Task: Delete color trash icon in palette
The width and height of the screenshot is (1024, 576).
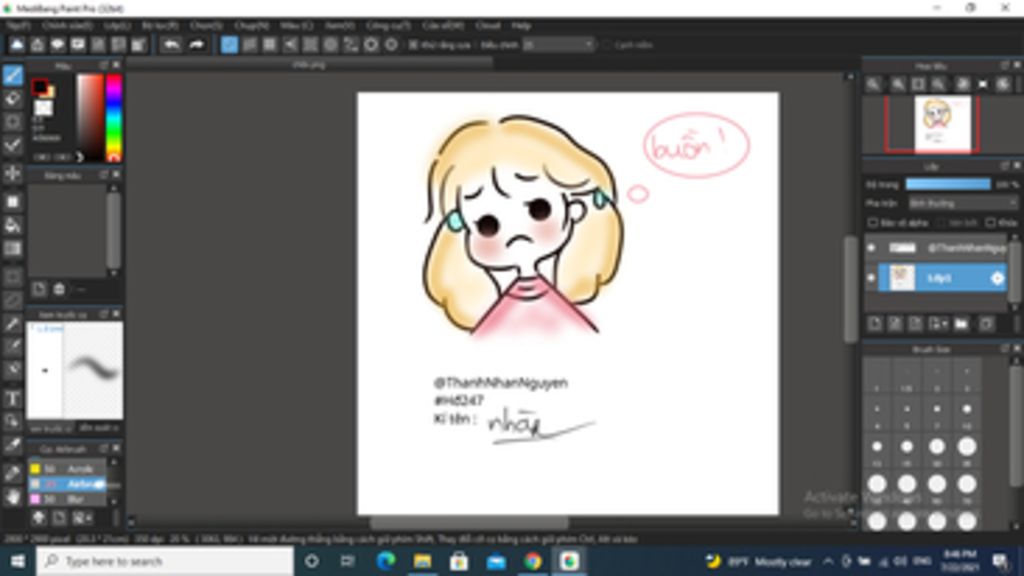Action: tap(59, 289)
